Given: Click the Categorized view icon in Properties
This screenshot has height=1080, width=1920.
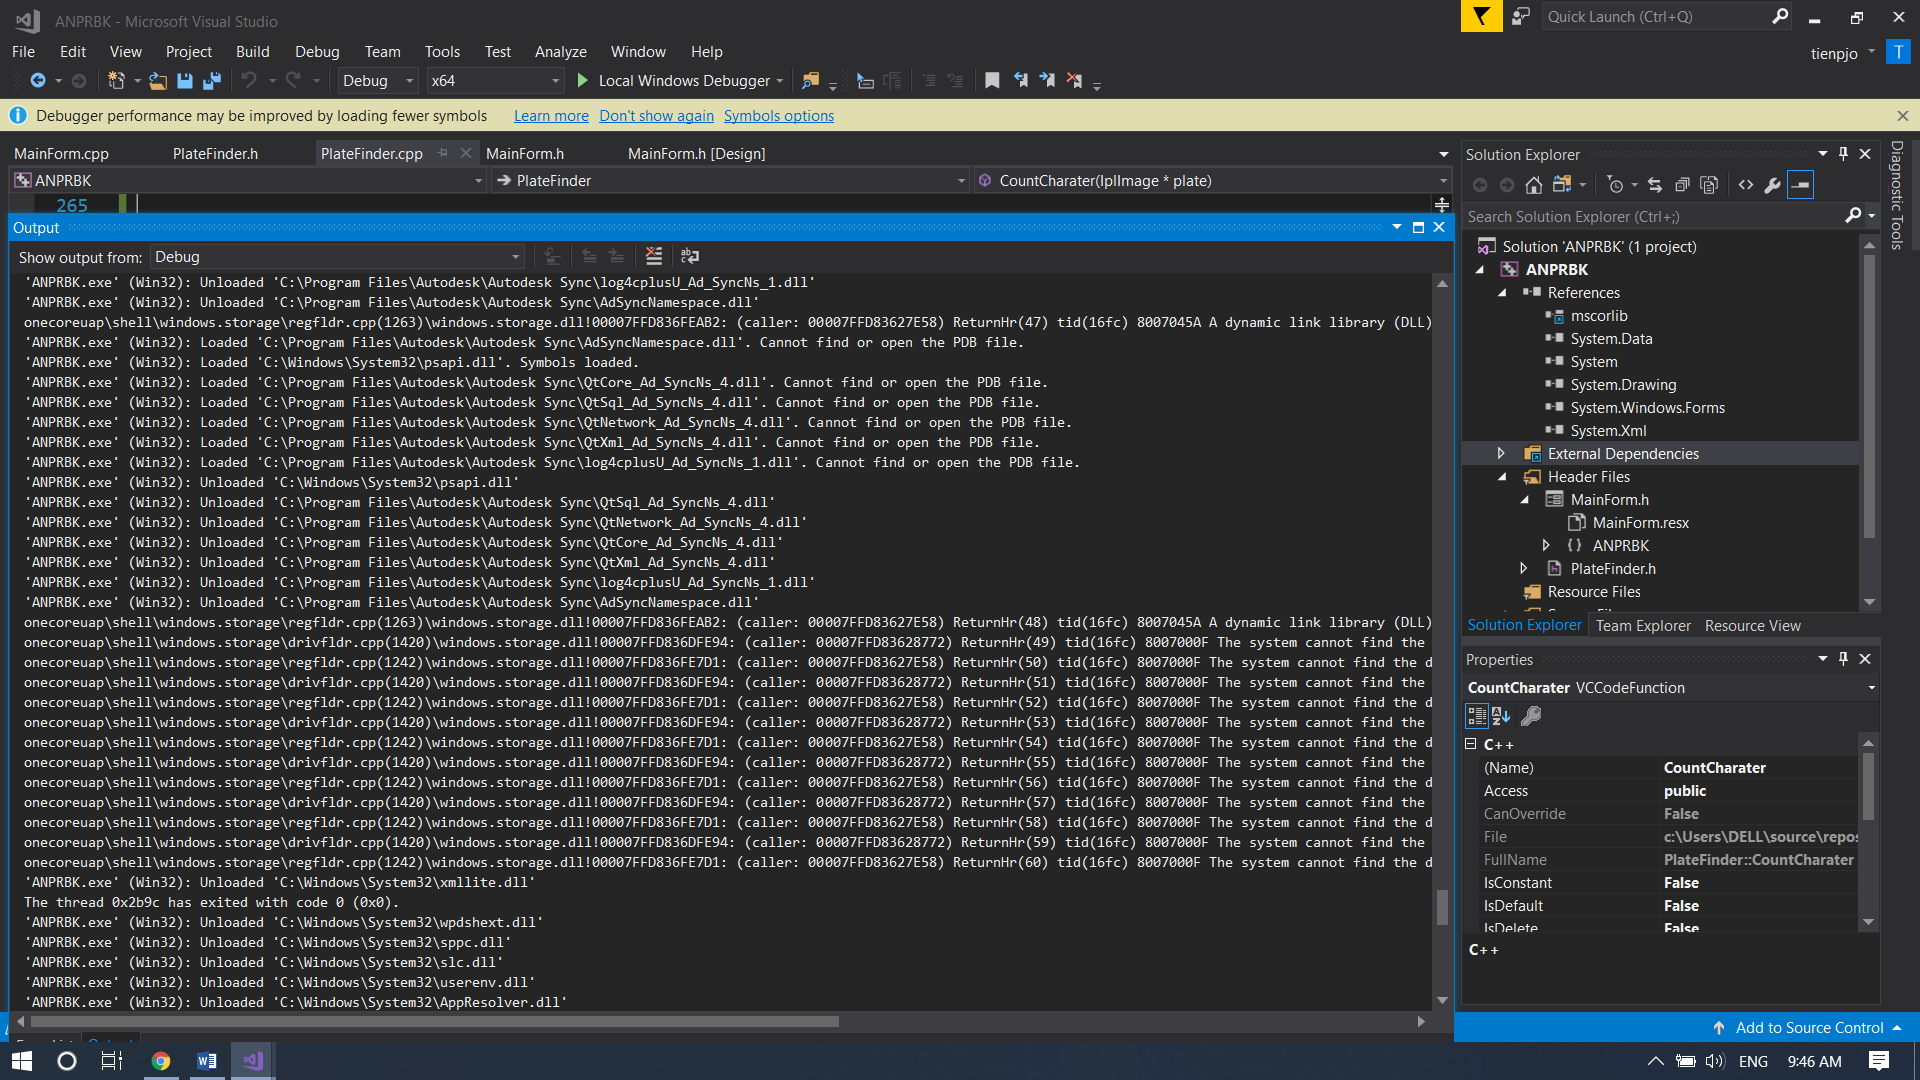Looking at the screenshot, I should (1477, 716).
